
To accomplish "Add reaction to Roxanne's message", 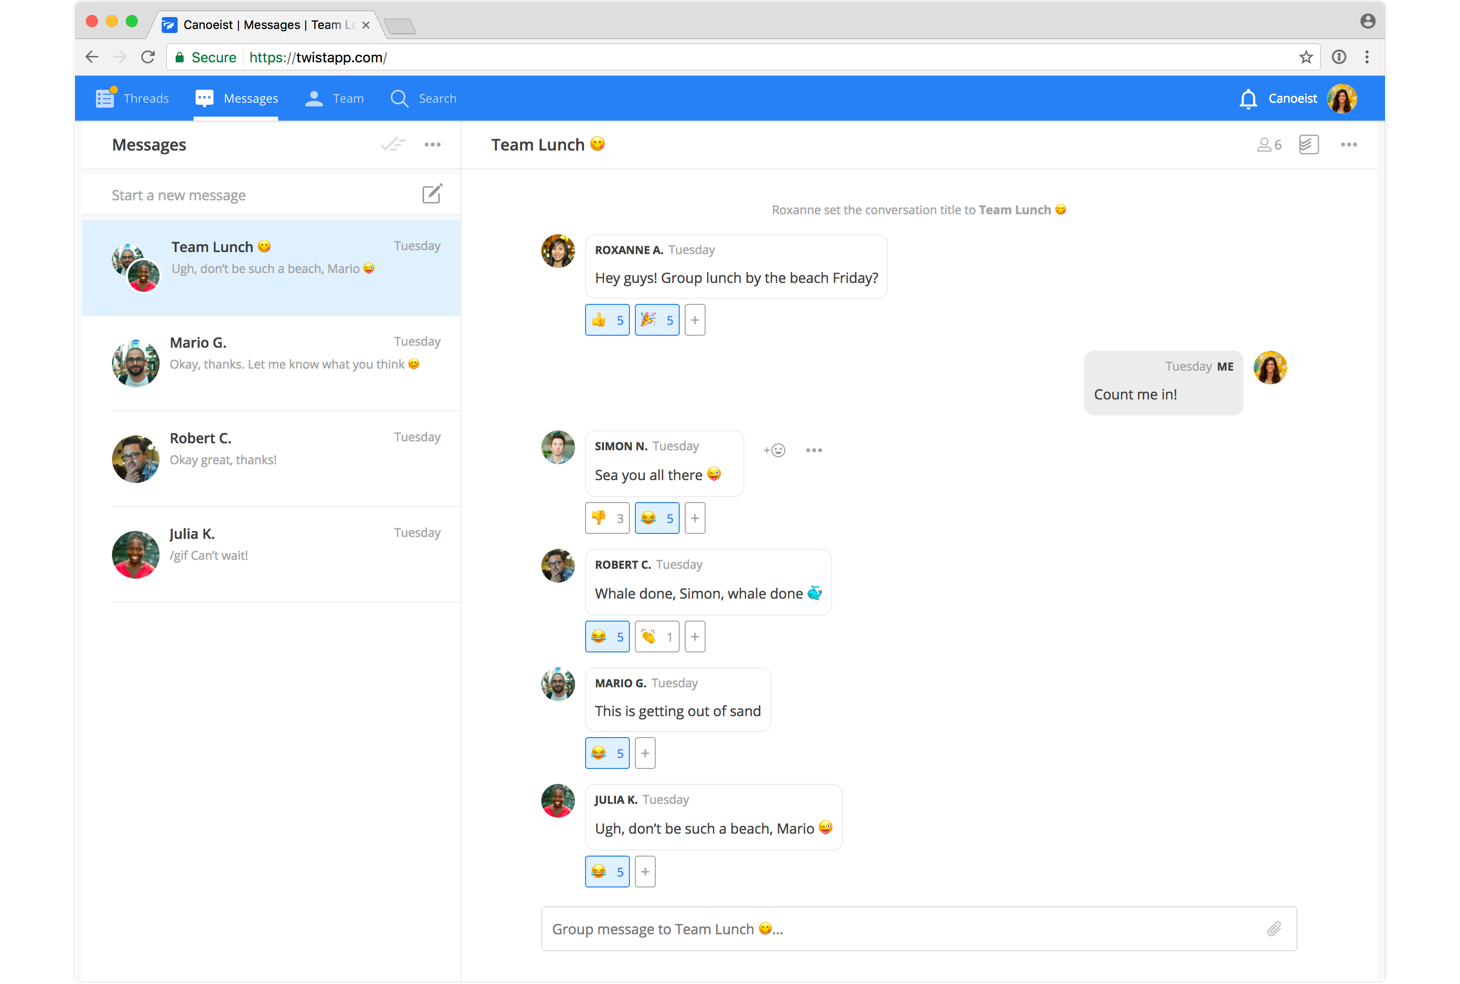I will pyautogui.click(x=695, y=320).
